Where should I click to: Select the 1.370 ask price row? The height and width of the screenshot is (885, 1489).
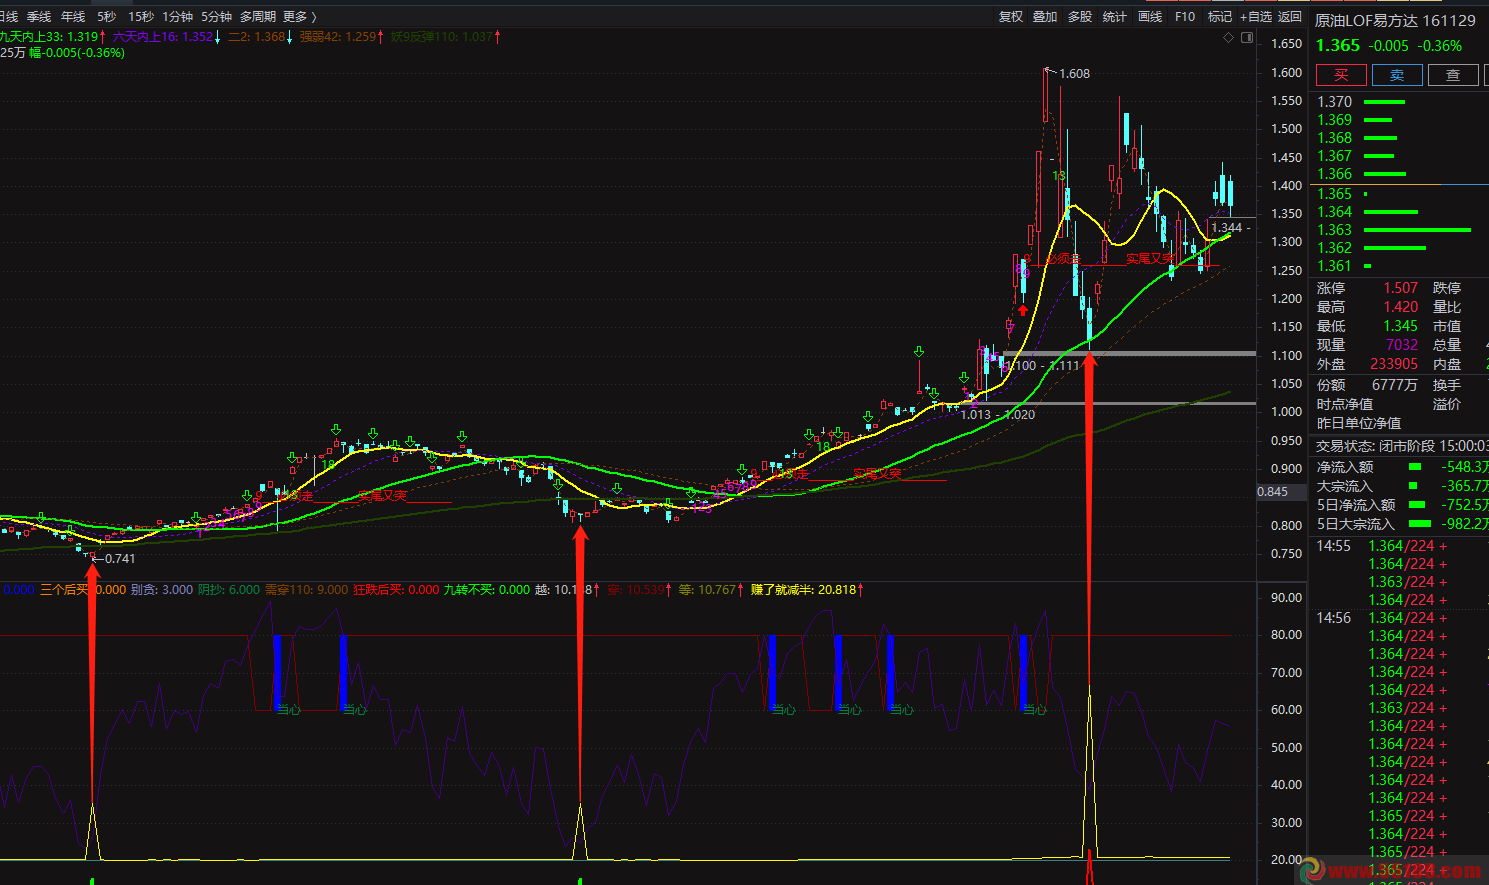click(1398, 102)
